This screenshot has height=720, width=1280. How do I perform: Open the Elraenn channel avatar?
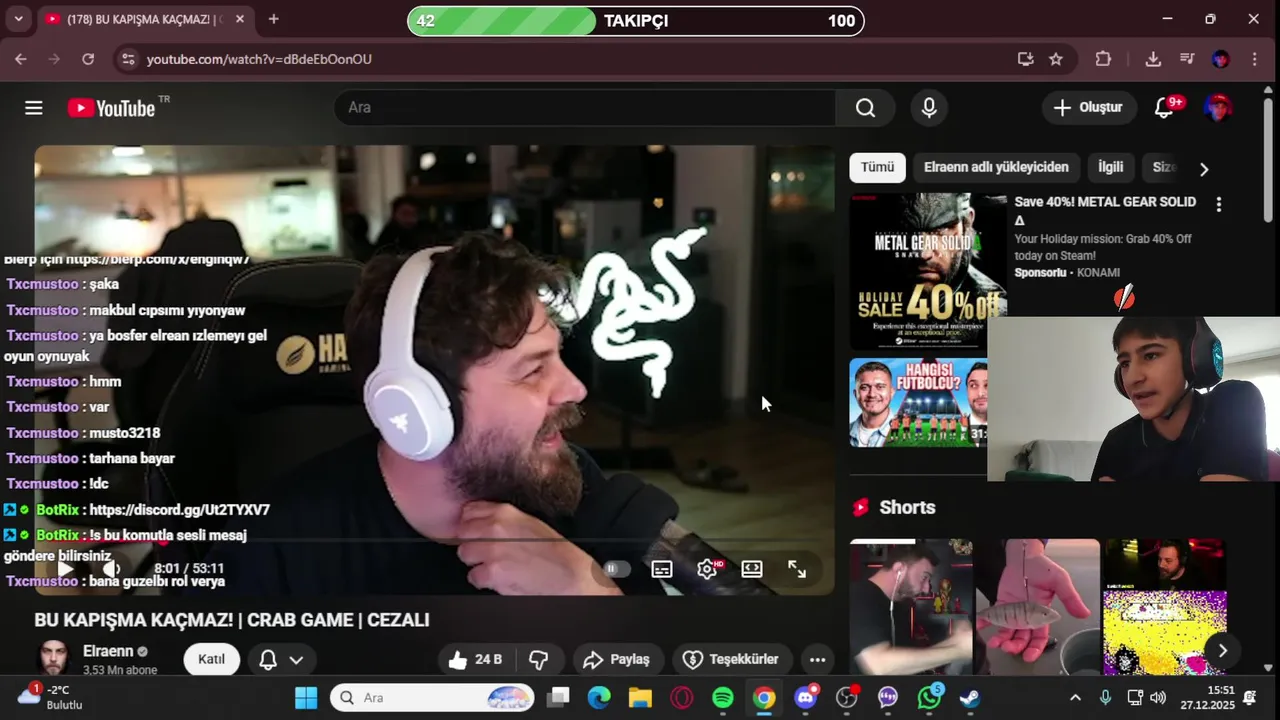pyautogui.click(x=54, y=658)
